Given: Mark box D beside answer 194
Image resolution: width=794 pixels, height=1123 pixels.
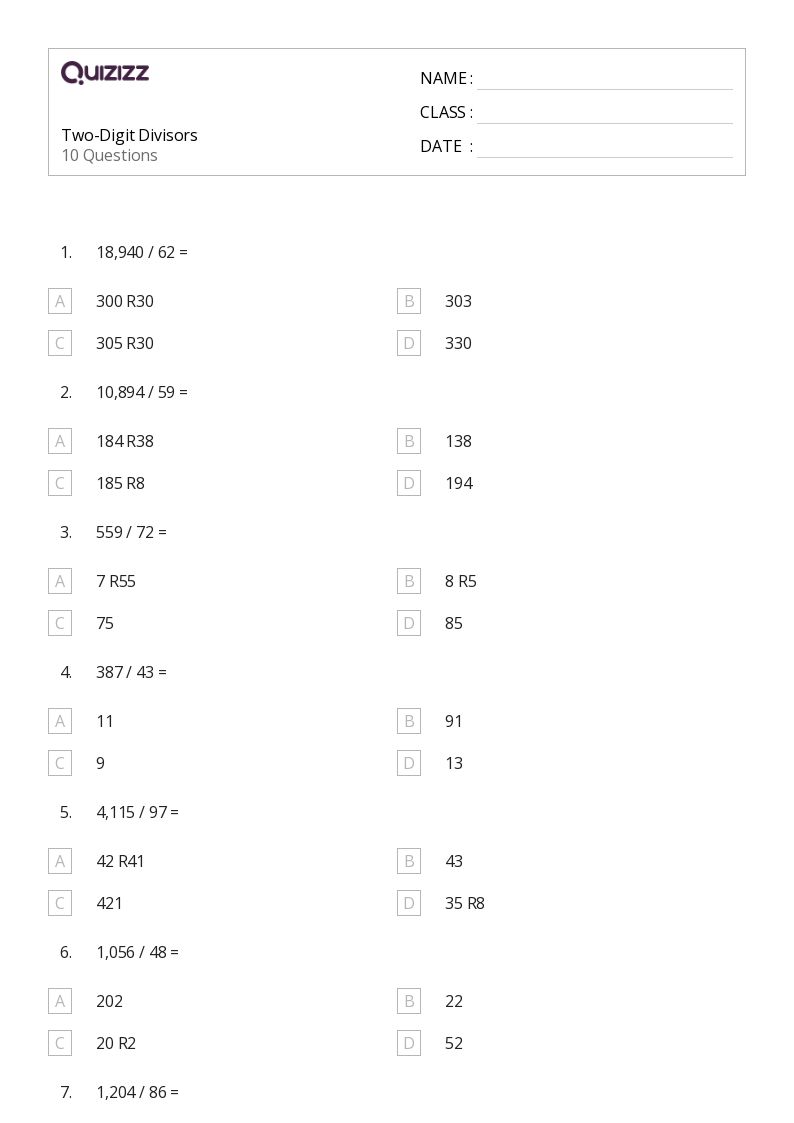Looking at the screenshot, I should point(409,483).
